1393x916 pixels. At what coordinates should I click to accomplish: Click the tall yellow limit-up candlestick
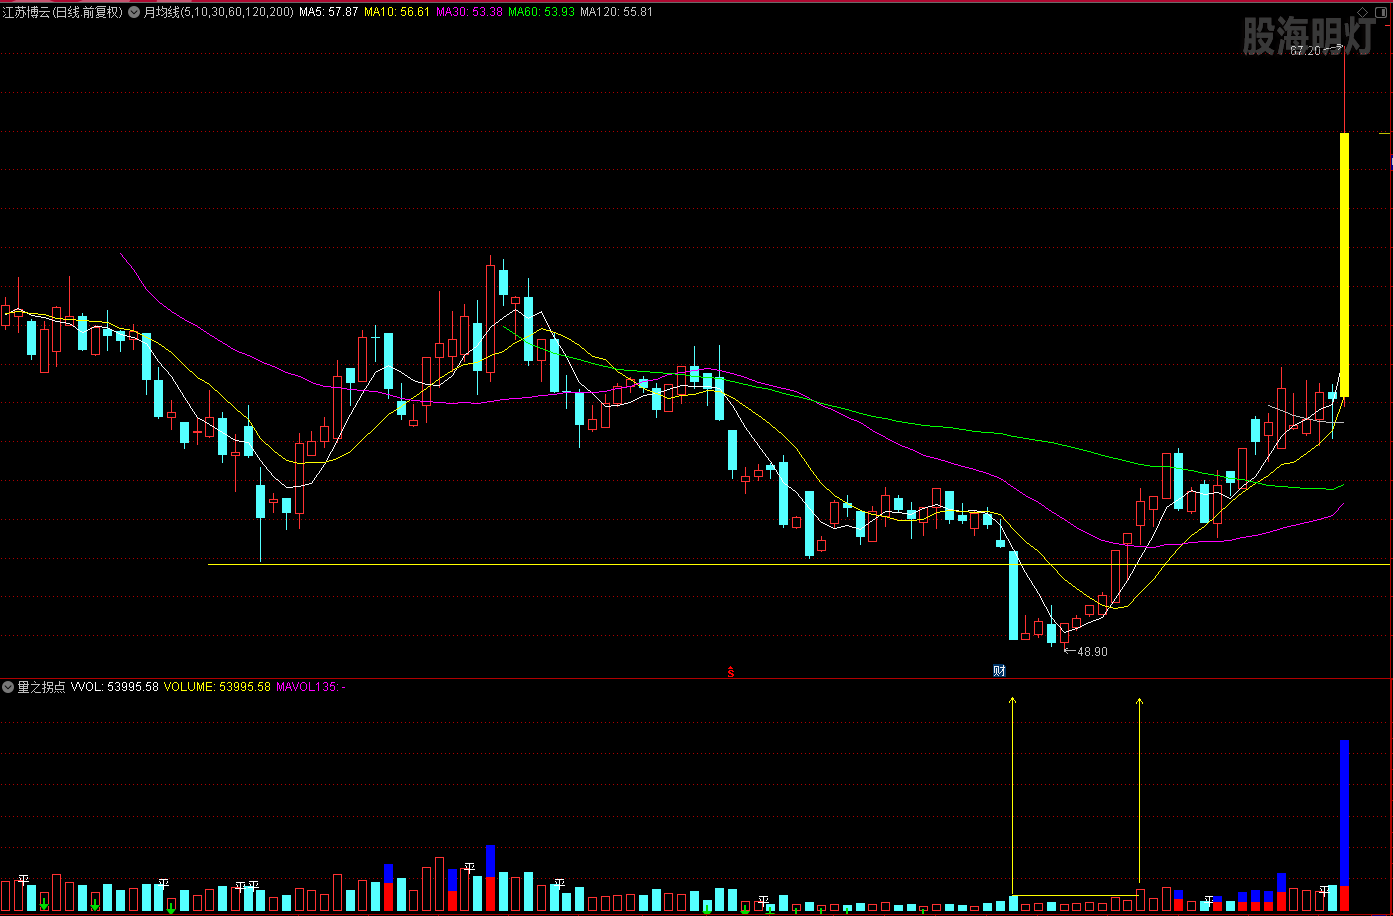[x=1344, y=265]
